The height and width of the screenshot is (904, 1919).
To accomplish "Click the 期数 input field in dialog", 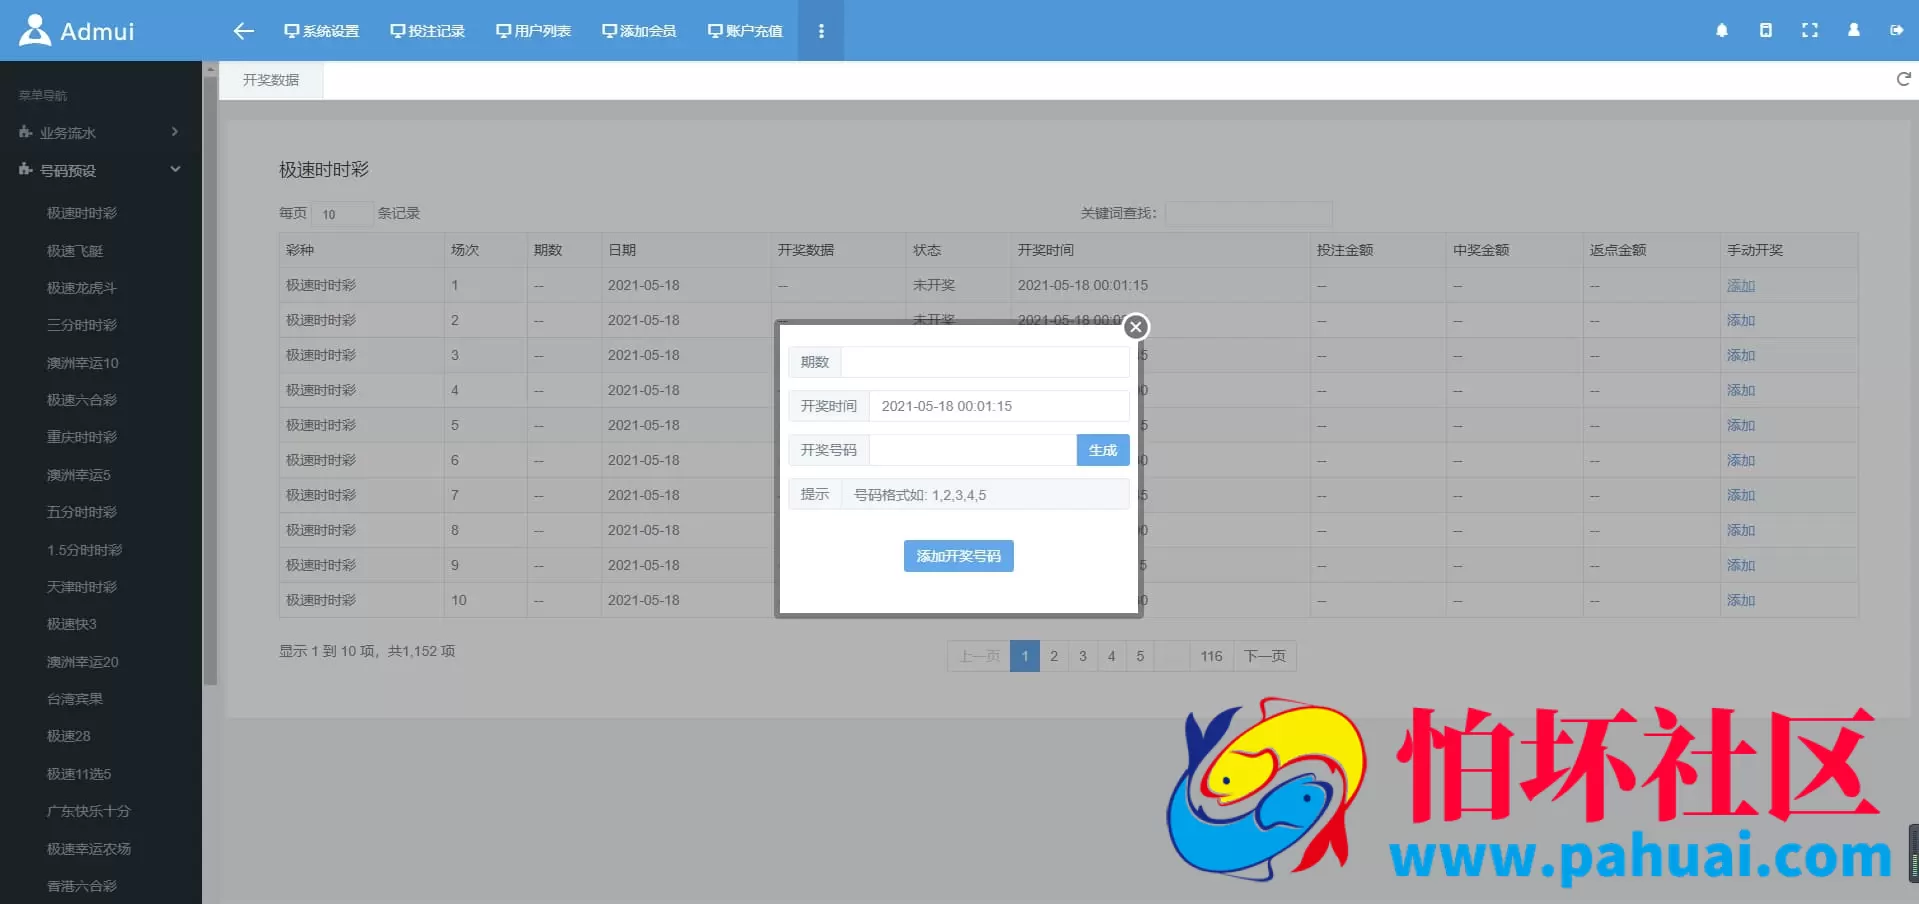I will point(984,362).
